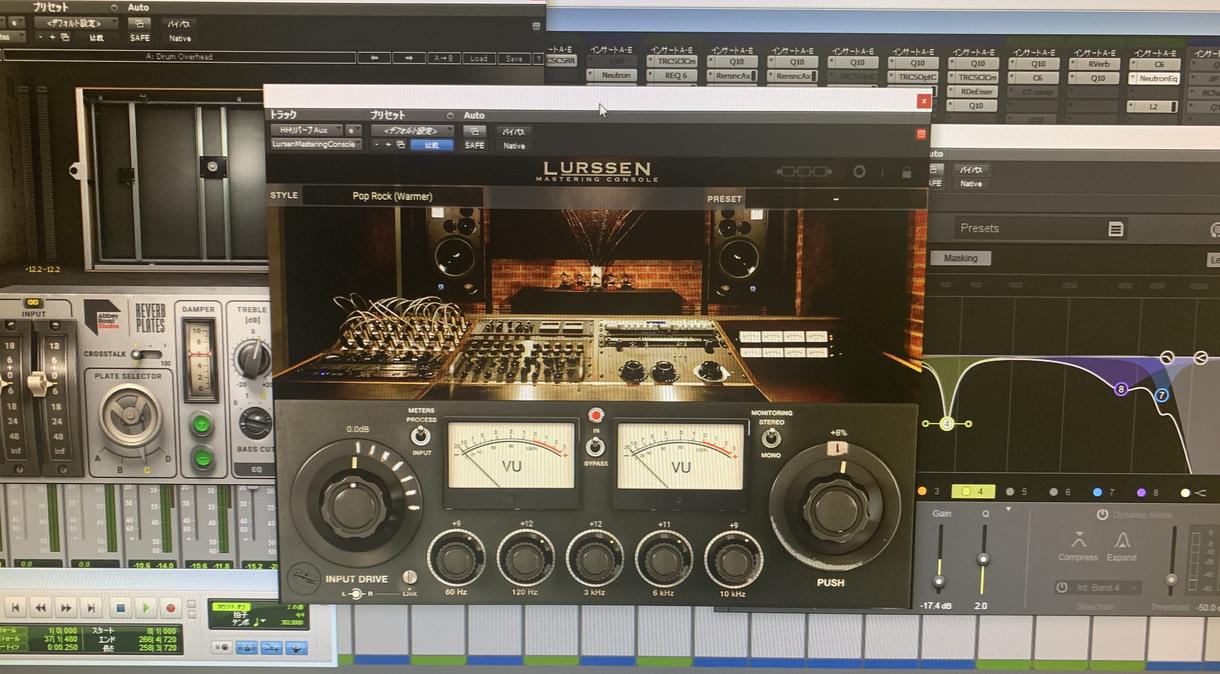
Task: Toggle Lurssen IN/BYPASS switch
Action: (596, 446)
